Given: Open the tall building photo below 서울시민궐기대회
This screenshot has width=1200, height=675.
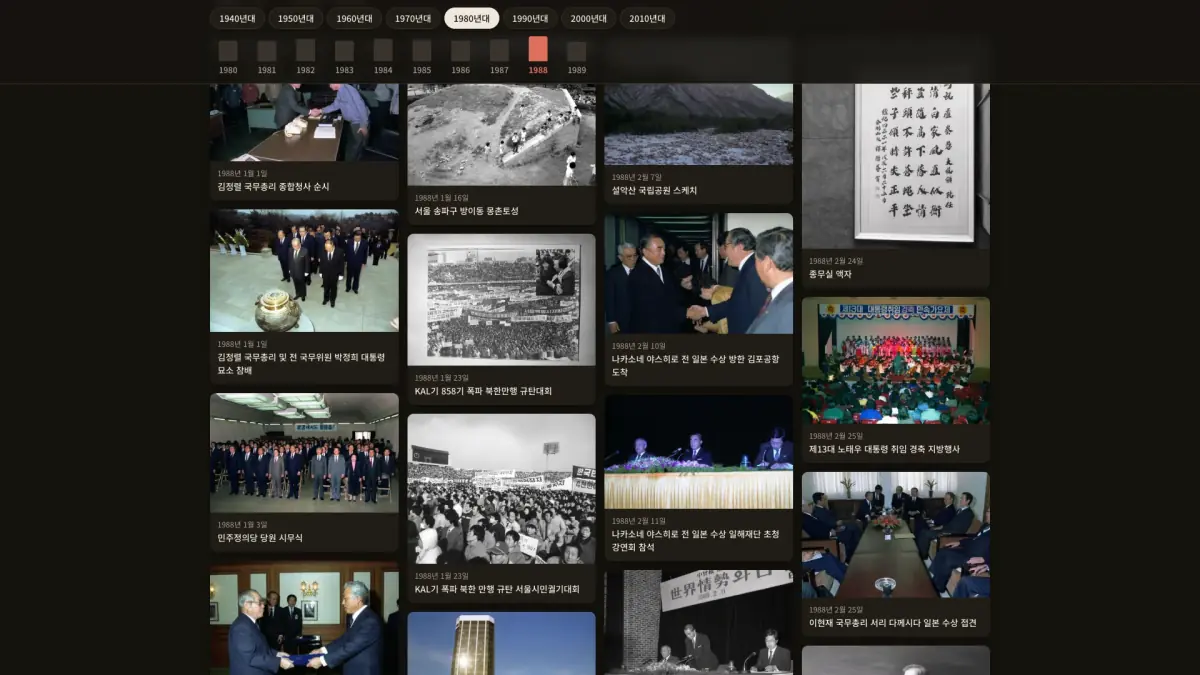Looking at the screenshot, I should click(x=501, y=643).
